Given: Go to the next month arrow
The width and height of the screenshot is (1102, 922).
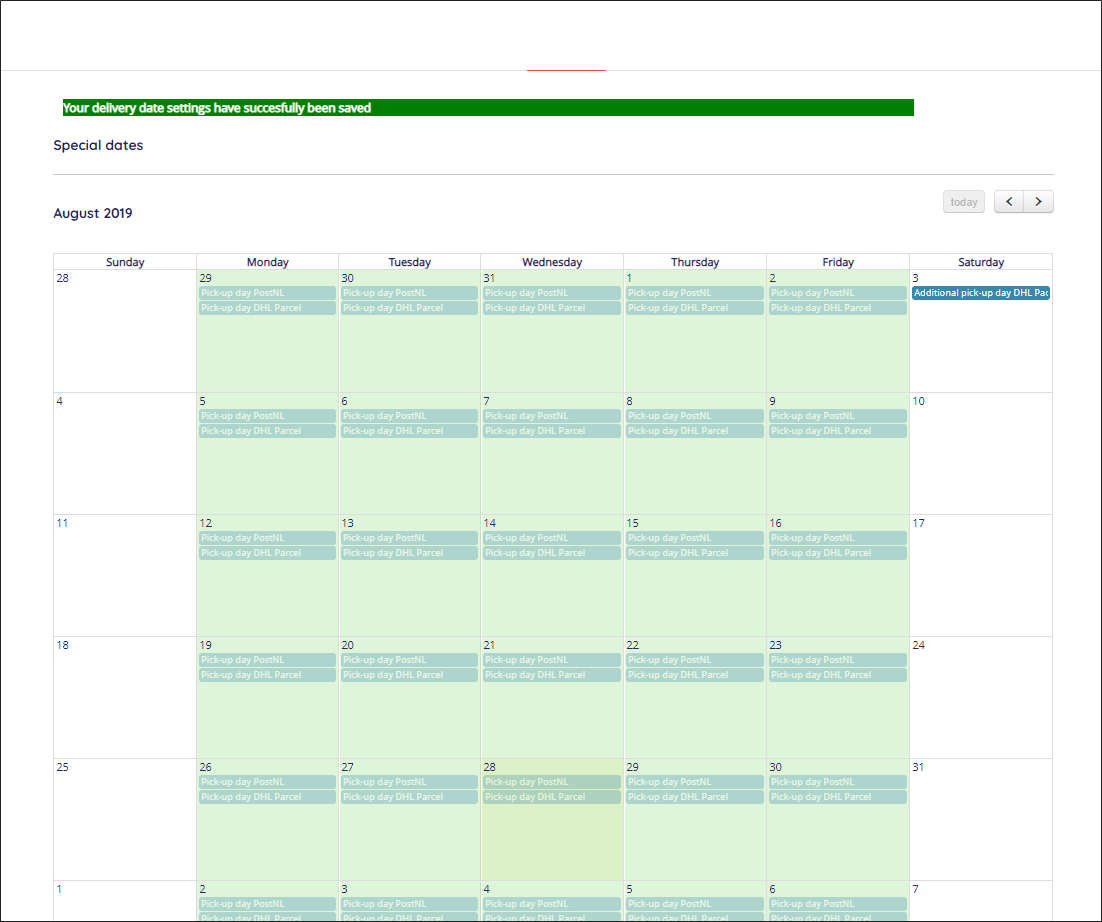Looking at the screenshot, I should [1038, 202].
